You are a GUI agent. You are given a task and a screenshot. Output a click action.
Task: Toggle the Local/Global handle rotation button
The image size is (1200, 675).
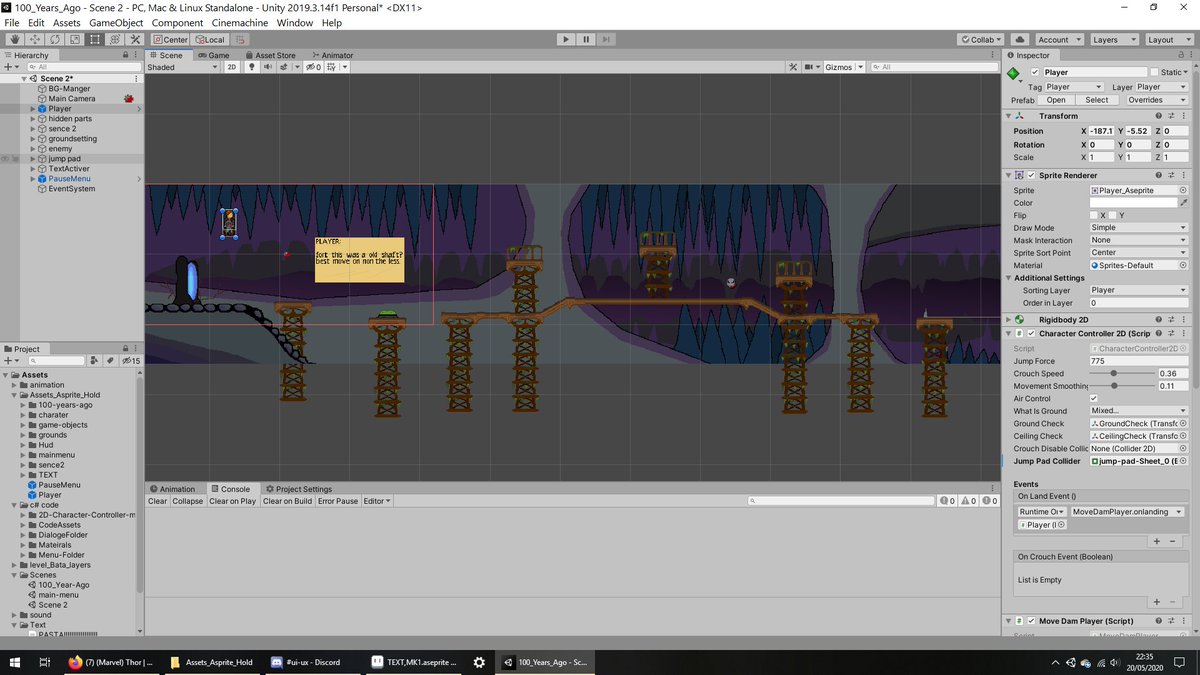coord(209,39)
